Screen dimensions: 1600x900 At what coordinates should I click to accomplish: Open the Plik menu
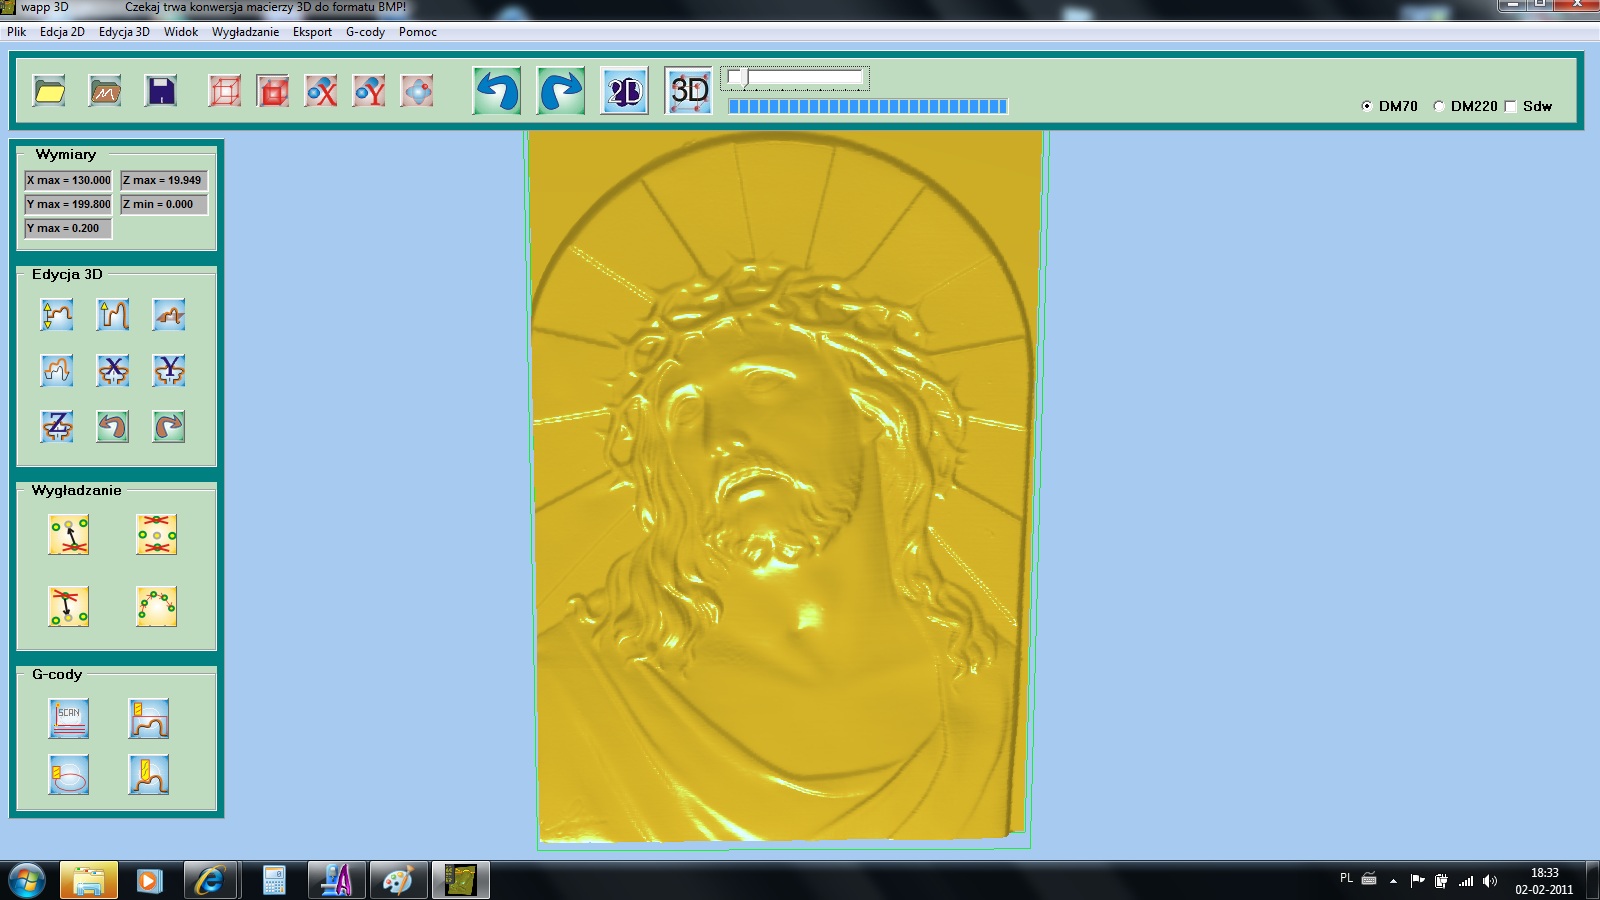coord(17,32)
